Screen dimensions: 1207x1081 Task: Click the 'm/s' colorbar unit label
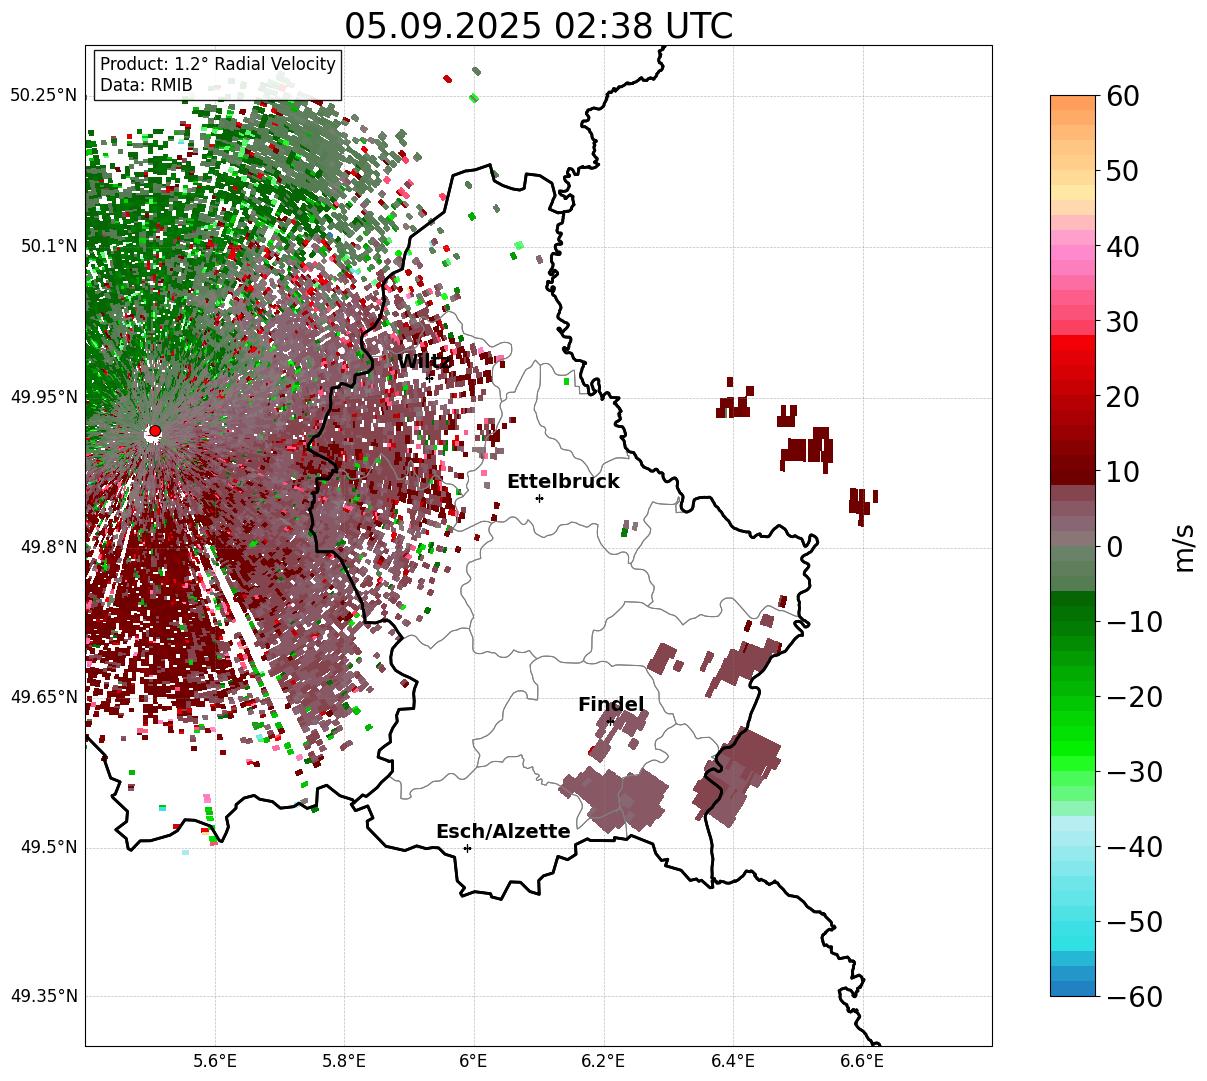point(1185,546)
